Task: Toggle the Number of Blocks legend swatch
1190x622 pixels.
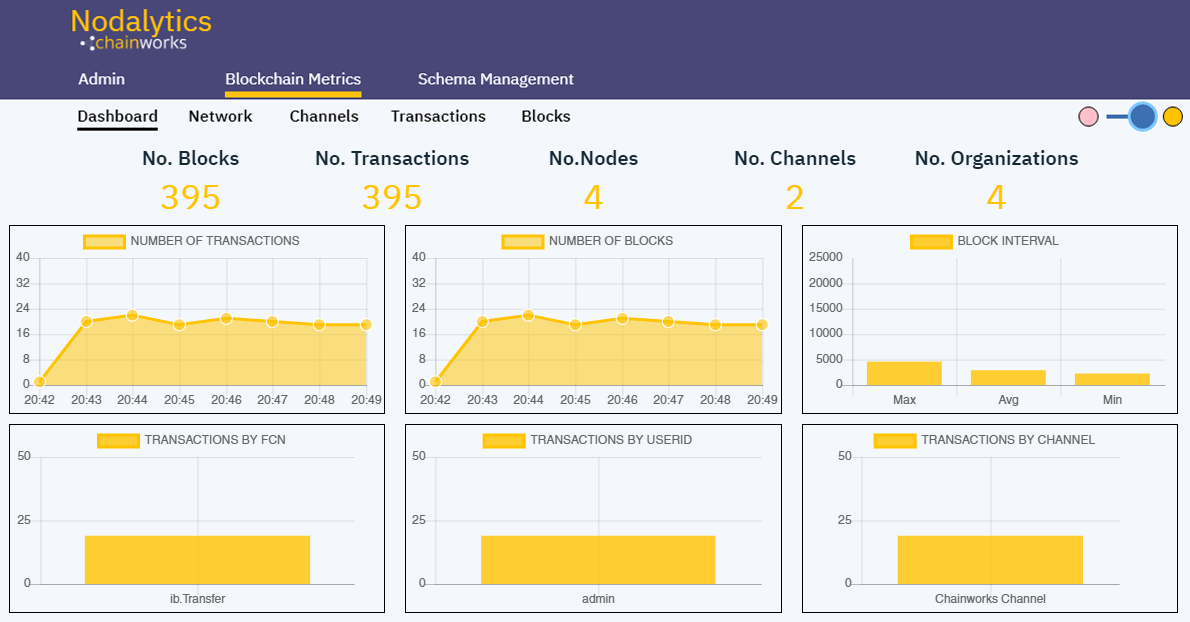Action: coord(522,241)
